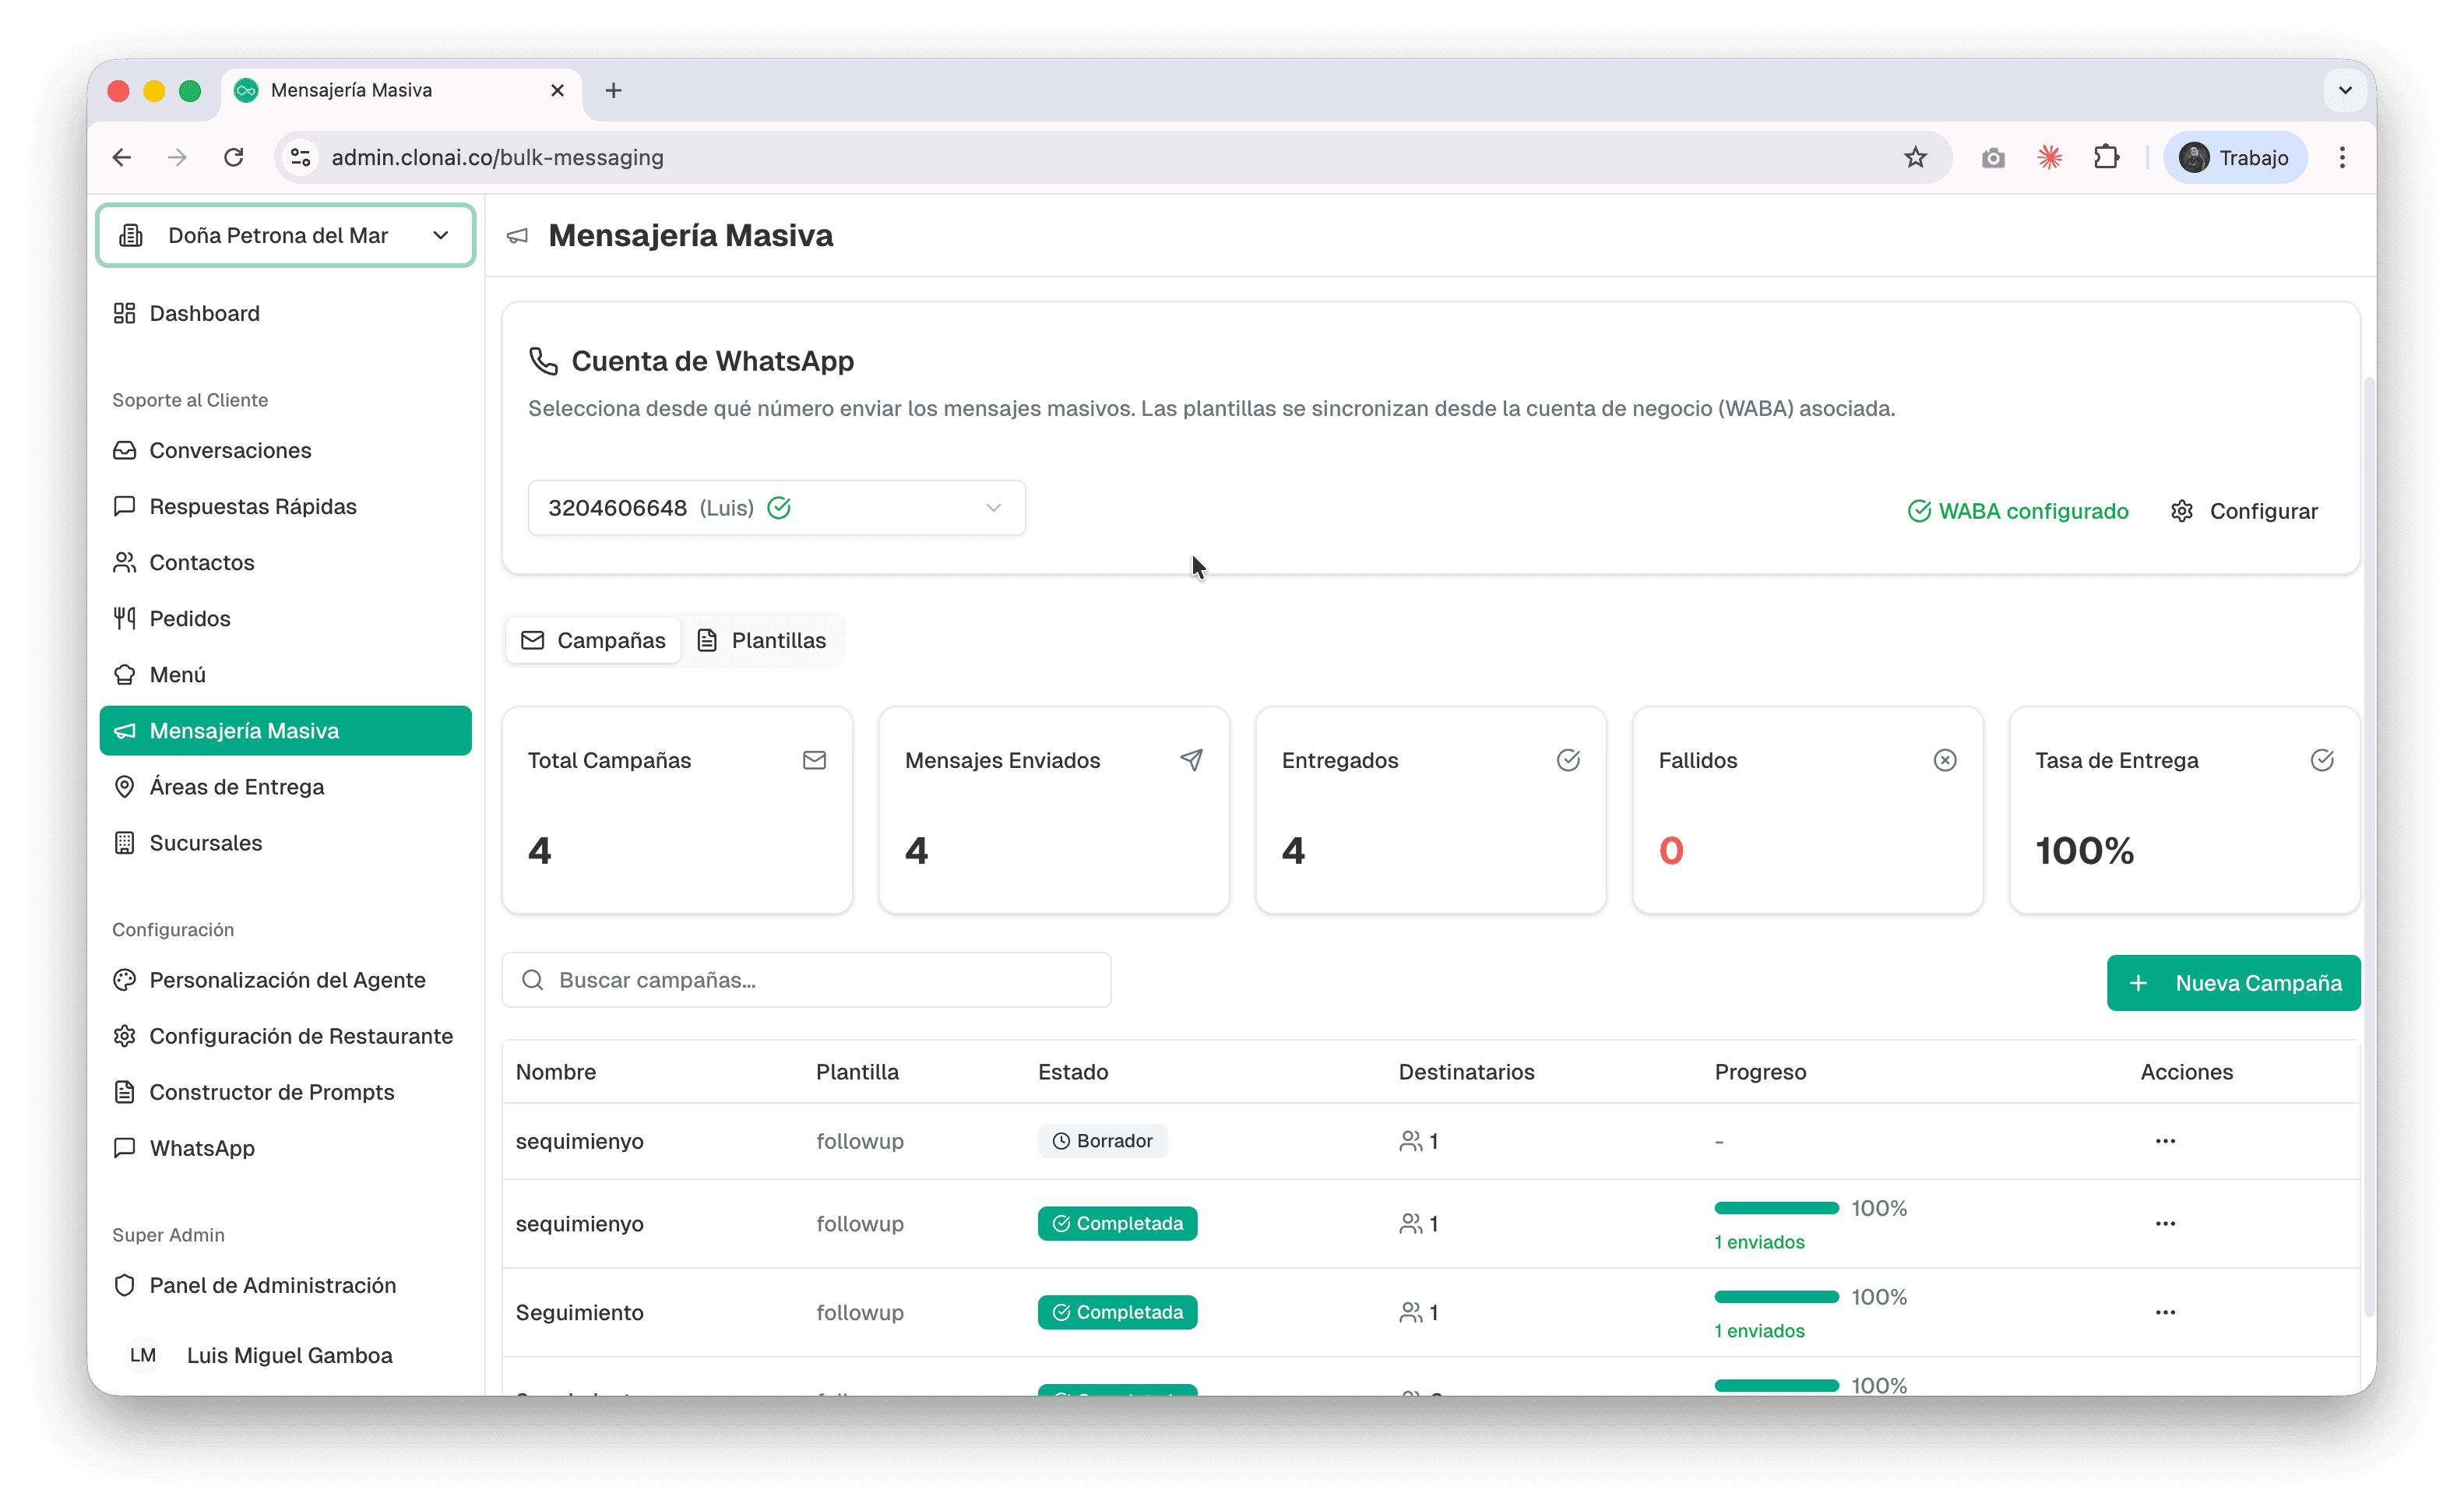The width and height of the screenshot is (2464, 1511).
Task: Reload the page
Action: pyautogui.click(x=234, y=157)
